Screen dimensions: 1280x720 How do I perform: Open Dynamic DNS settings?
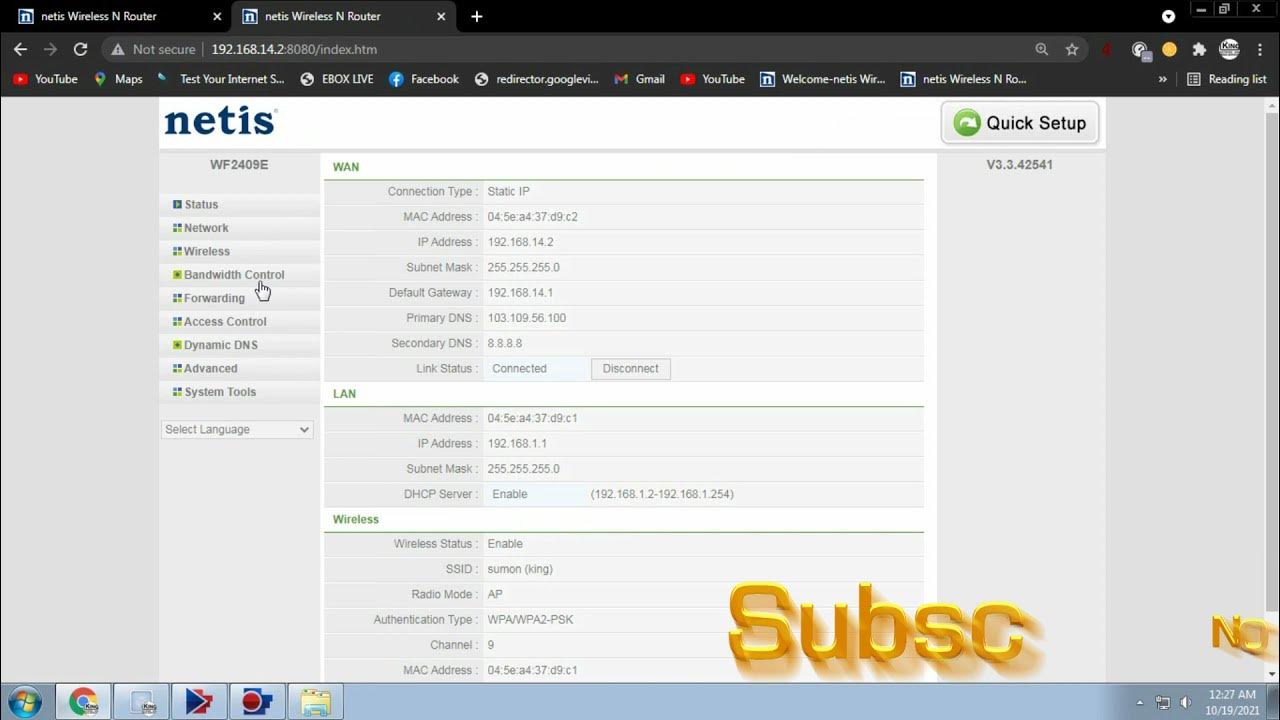[220, 345]
